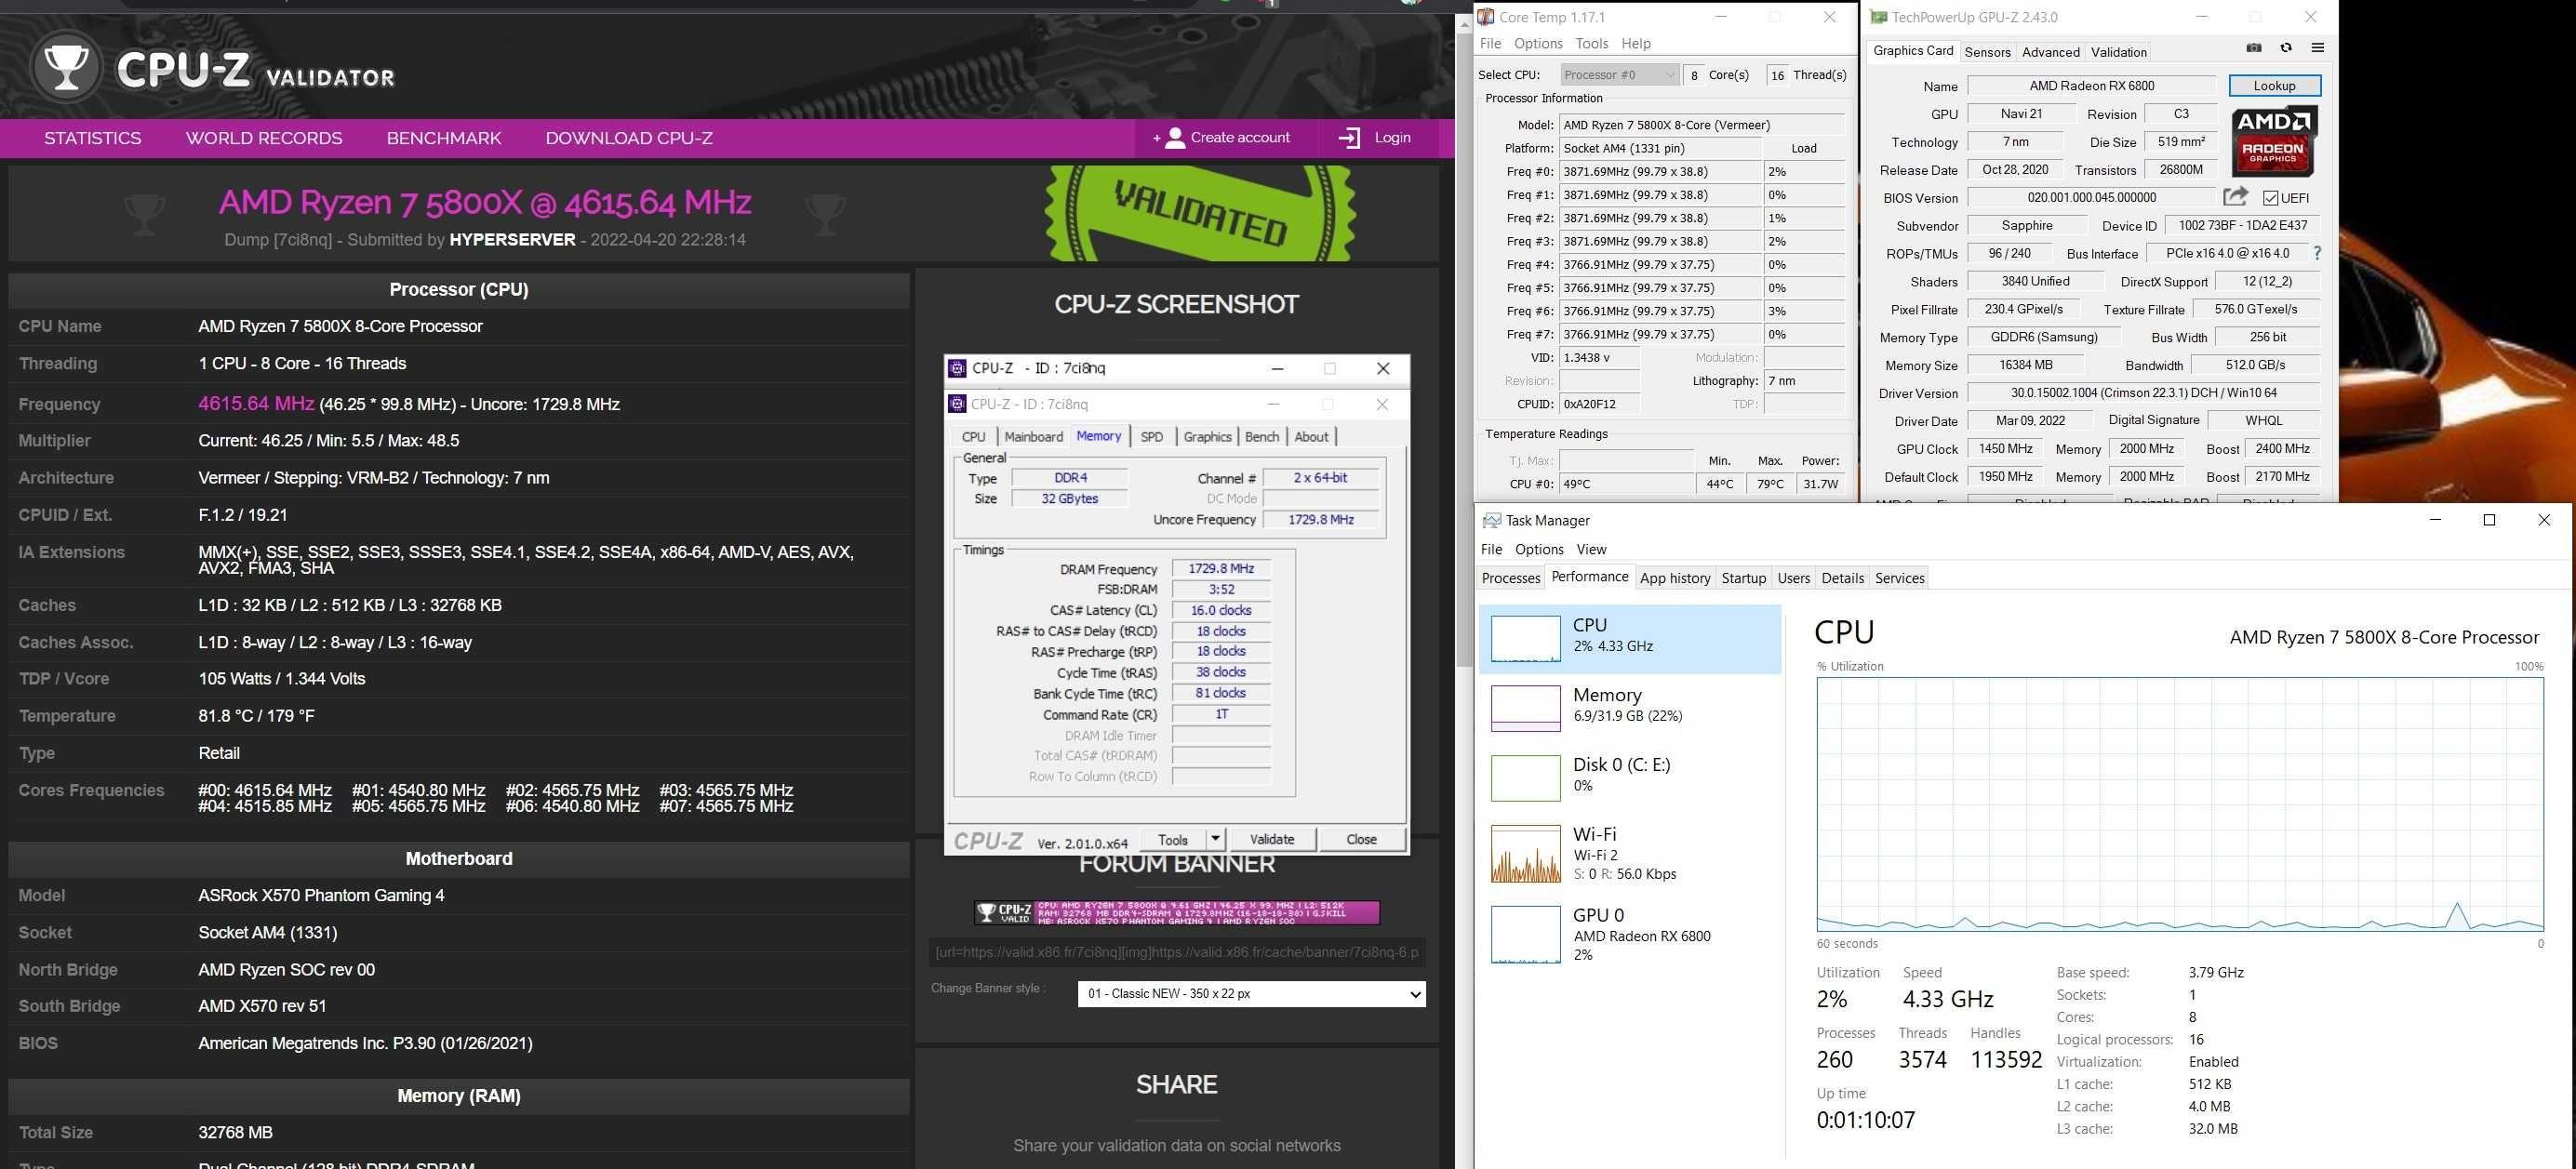Click the BIOS export share icon in GPU-Z
Screen dimensions: 2576x1169
pyautogui.click(x=2236, y=196)
